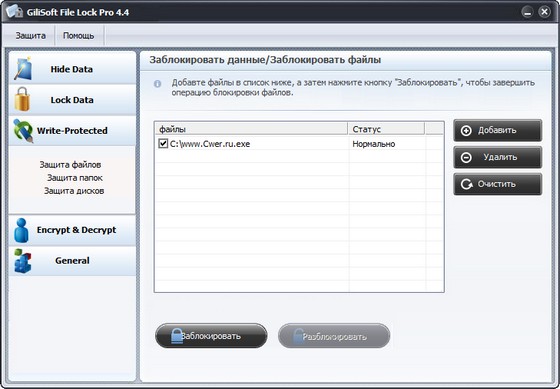Viewport: 560px width, 389px height.
Task: Click the Encrypt & Decrypt person icon
Action: point(21,230)
